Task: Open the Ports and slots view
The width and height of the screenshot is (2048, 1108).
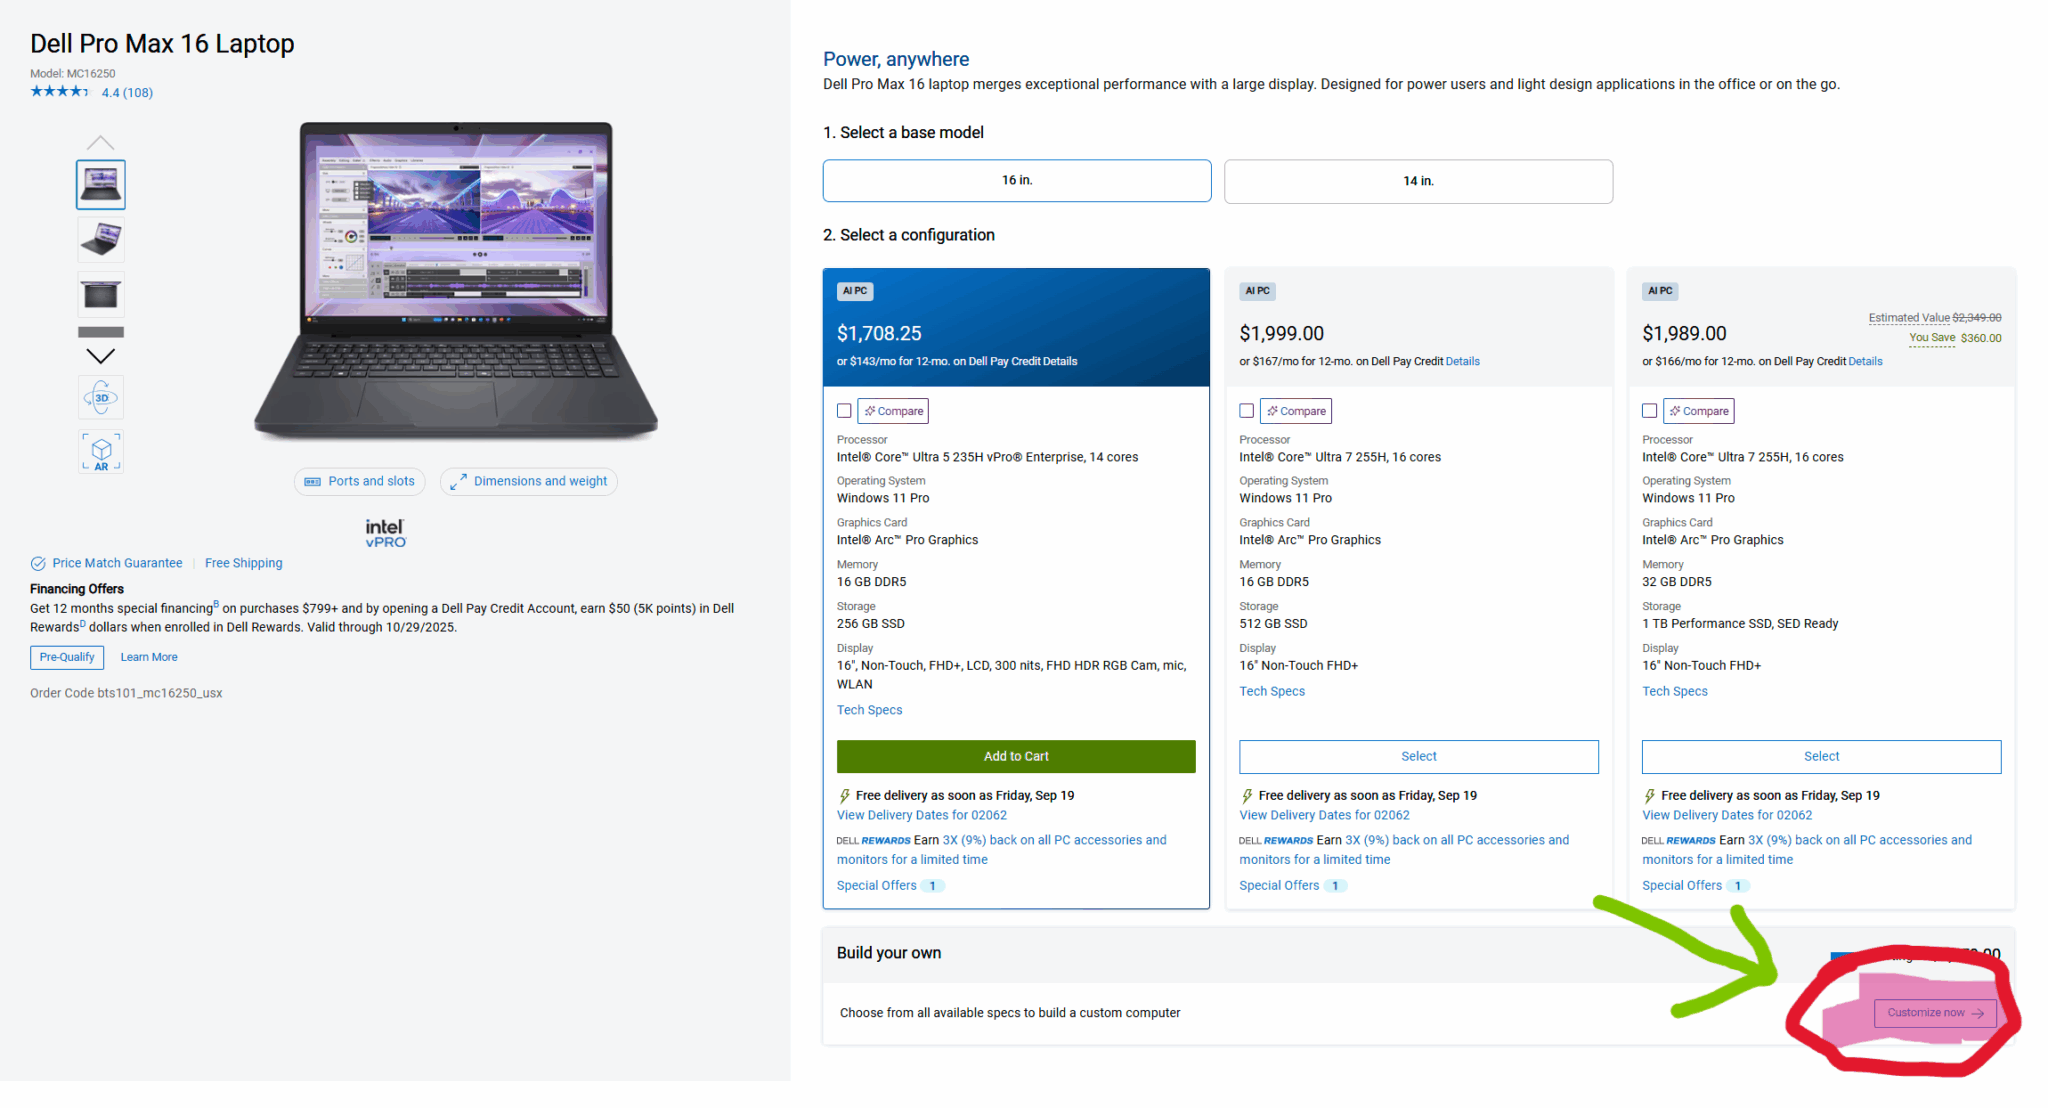Action: 360,482
